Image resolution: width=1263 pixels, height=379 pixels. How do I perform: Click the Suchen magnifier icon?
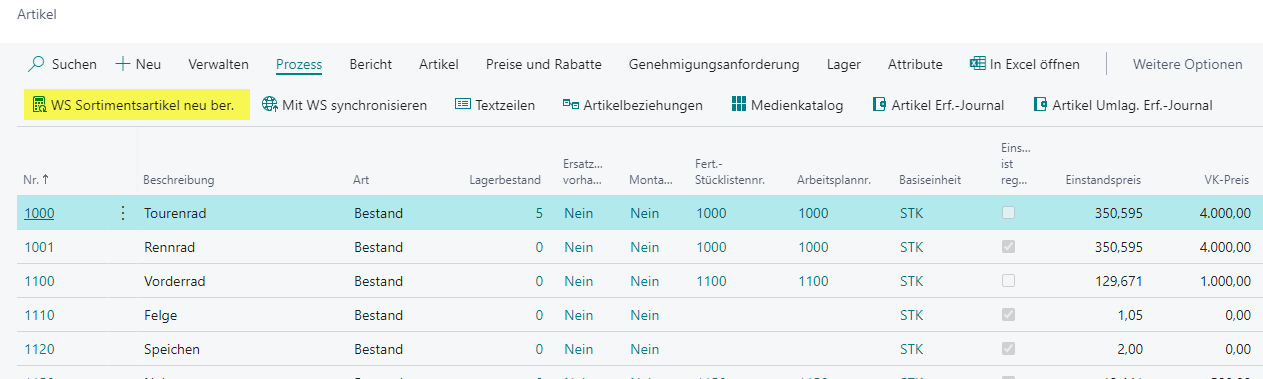coord(36,64)
